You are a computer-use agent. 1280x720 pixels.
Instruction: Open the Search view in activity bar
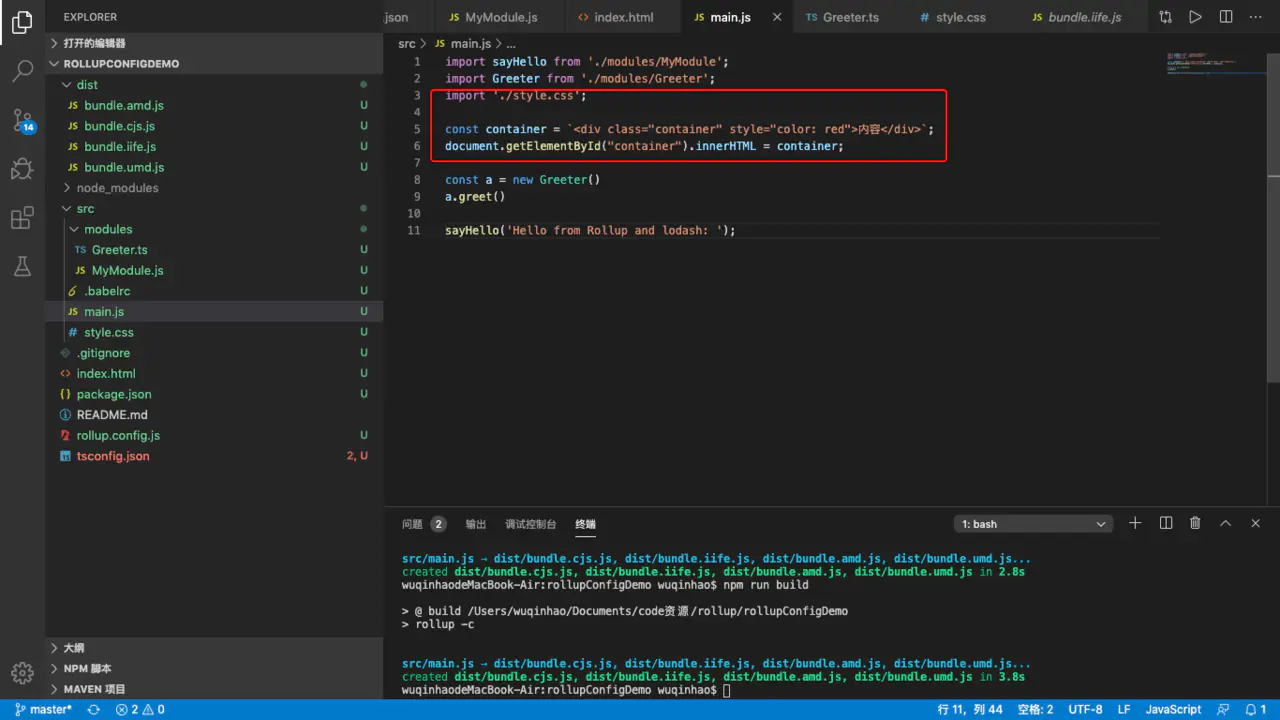pos(22,71)
